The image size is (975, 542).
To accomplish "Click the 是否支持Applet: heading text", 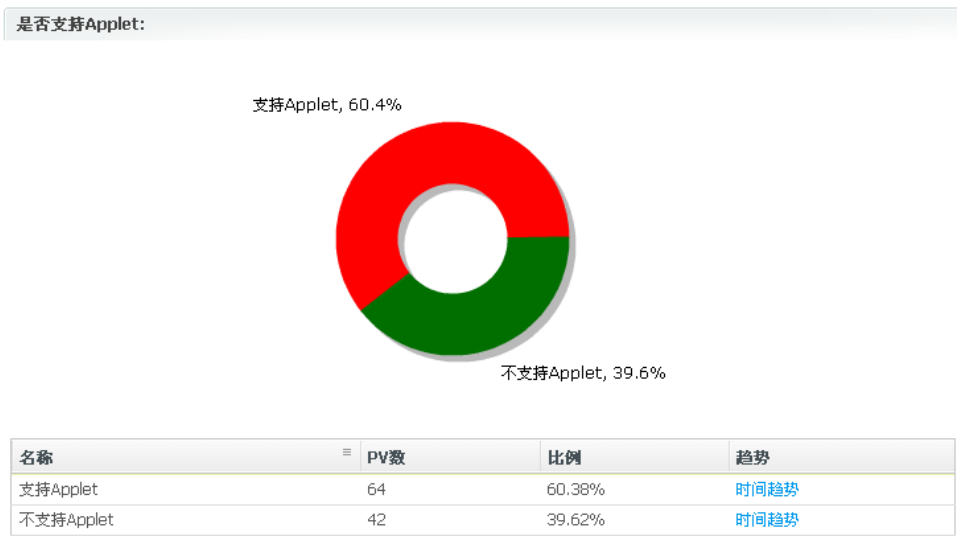I will point(80,24).
